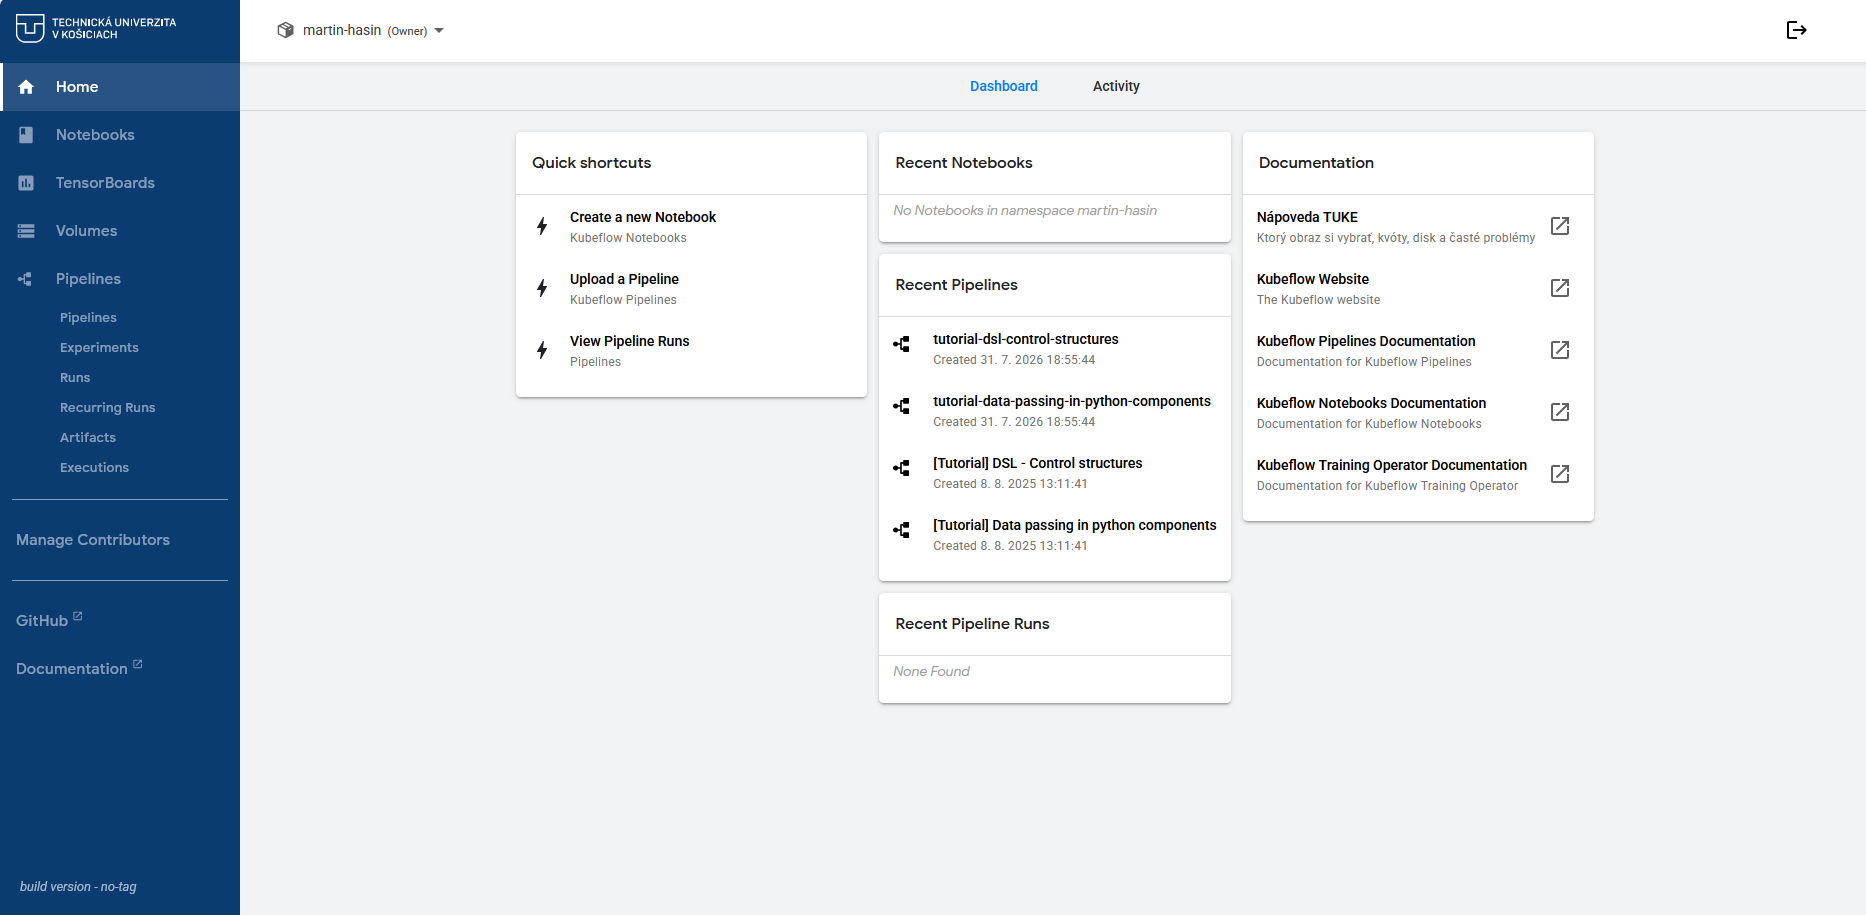Click the Documentation card heading

click(x=1316, y=163)
